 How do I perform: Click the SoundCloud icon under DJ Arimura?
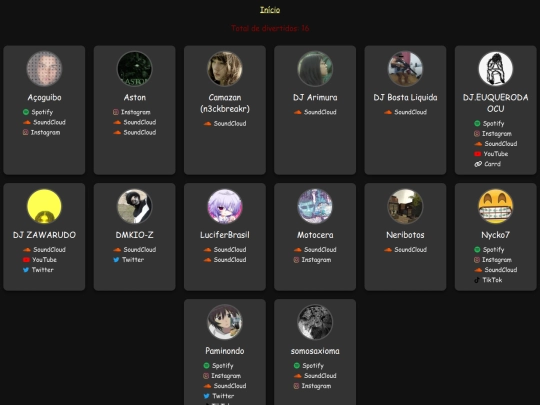(x=298, y=112)
